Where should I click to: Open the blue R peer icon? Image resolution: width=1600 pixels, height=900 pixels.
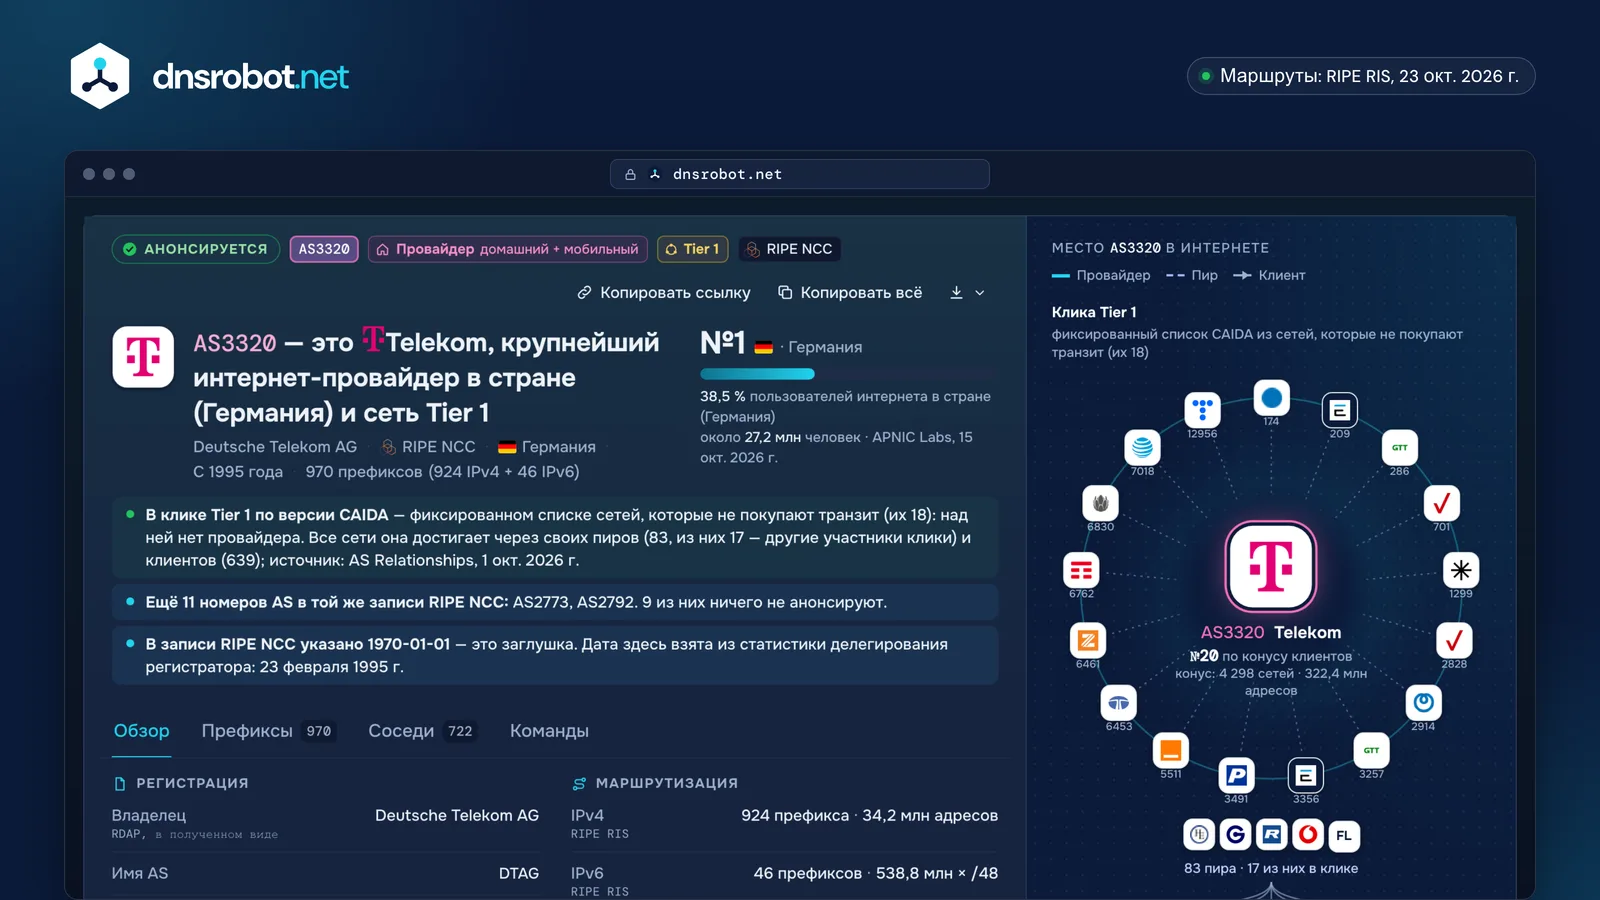tap(1272, 834)
